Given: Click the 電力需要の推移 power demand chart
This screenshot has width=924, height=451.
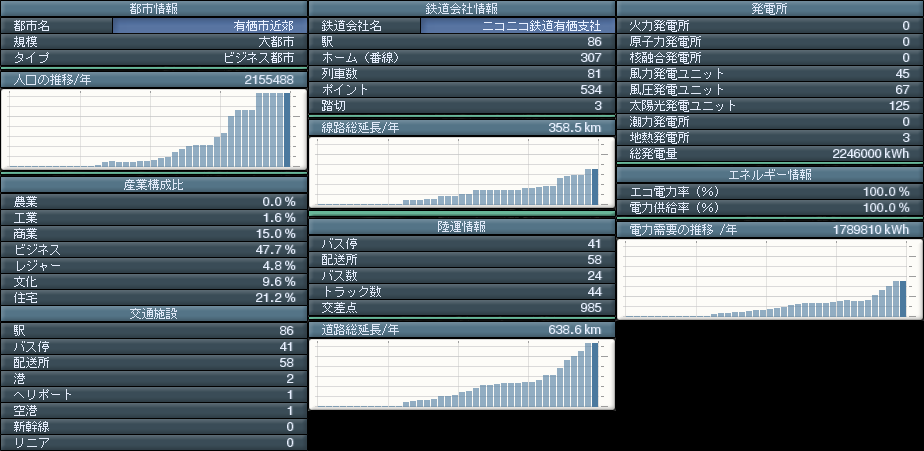Looking at the screenshot, I should pyautogui.click(x=769, y=279).
